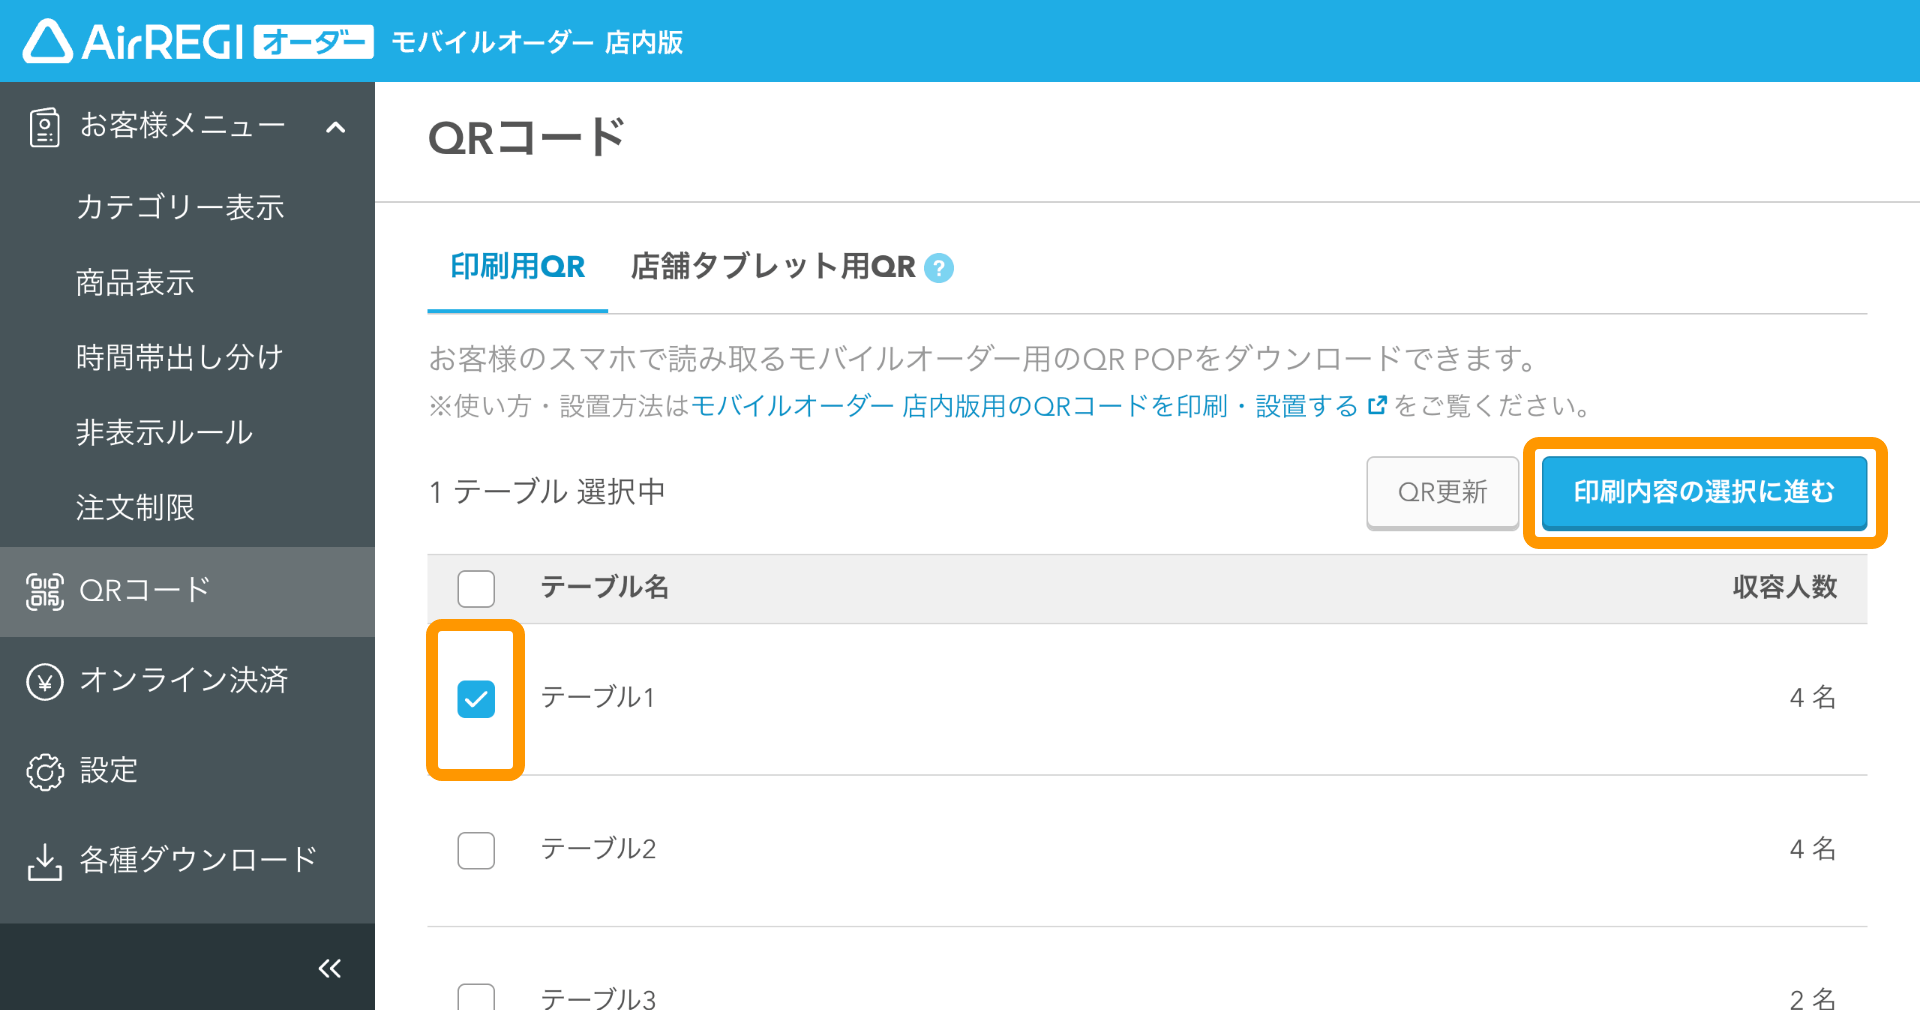Open 時間帯出し分け in the sidebar

pyautogui.click(x=180, y=357)
